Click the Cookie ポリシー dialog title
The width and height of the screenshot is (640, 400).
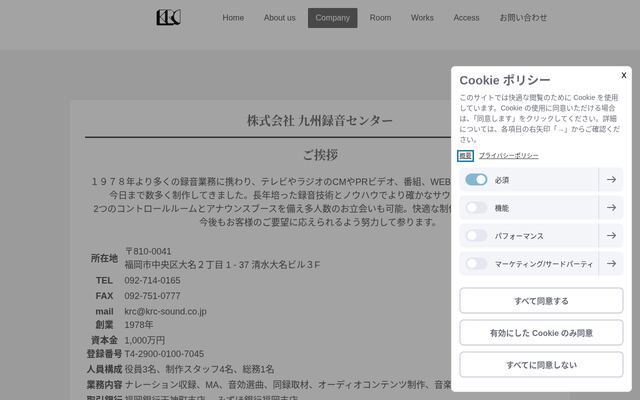tap(505, 80)
